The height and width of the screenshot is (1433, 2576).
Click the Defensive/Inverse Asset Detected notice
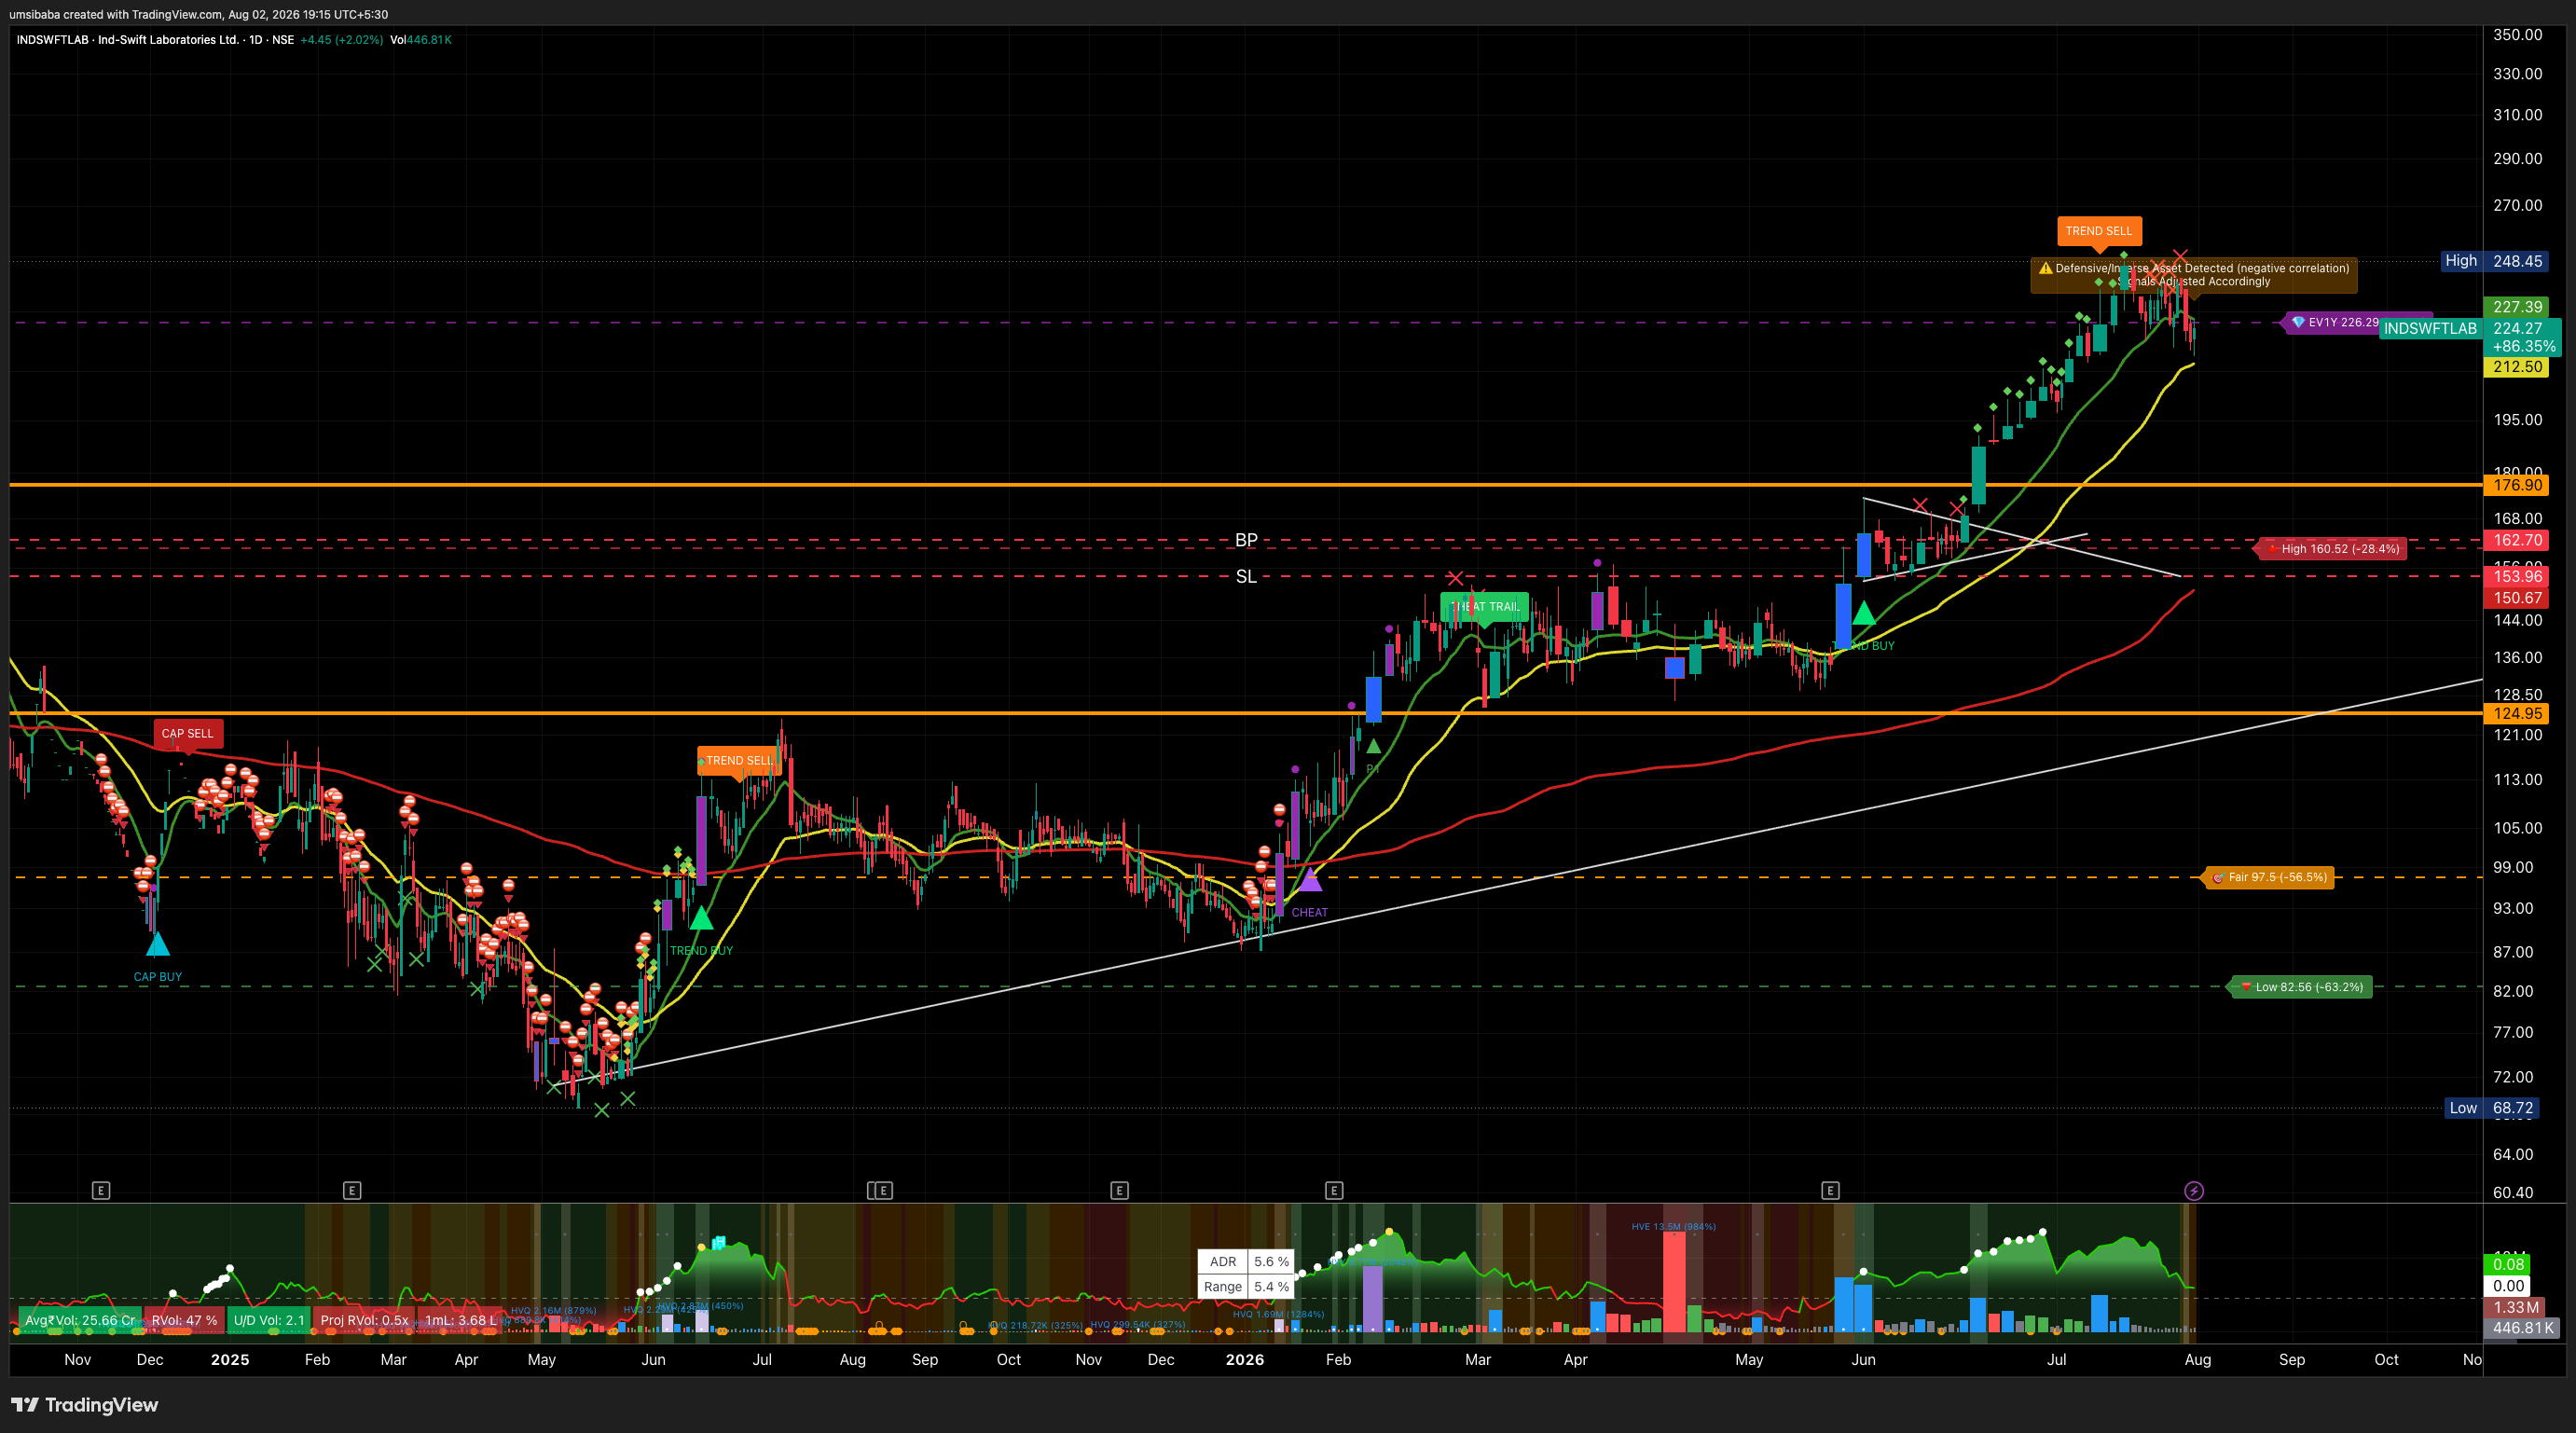(2193, 275)
